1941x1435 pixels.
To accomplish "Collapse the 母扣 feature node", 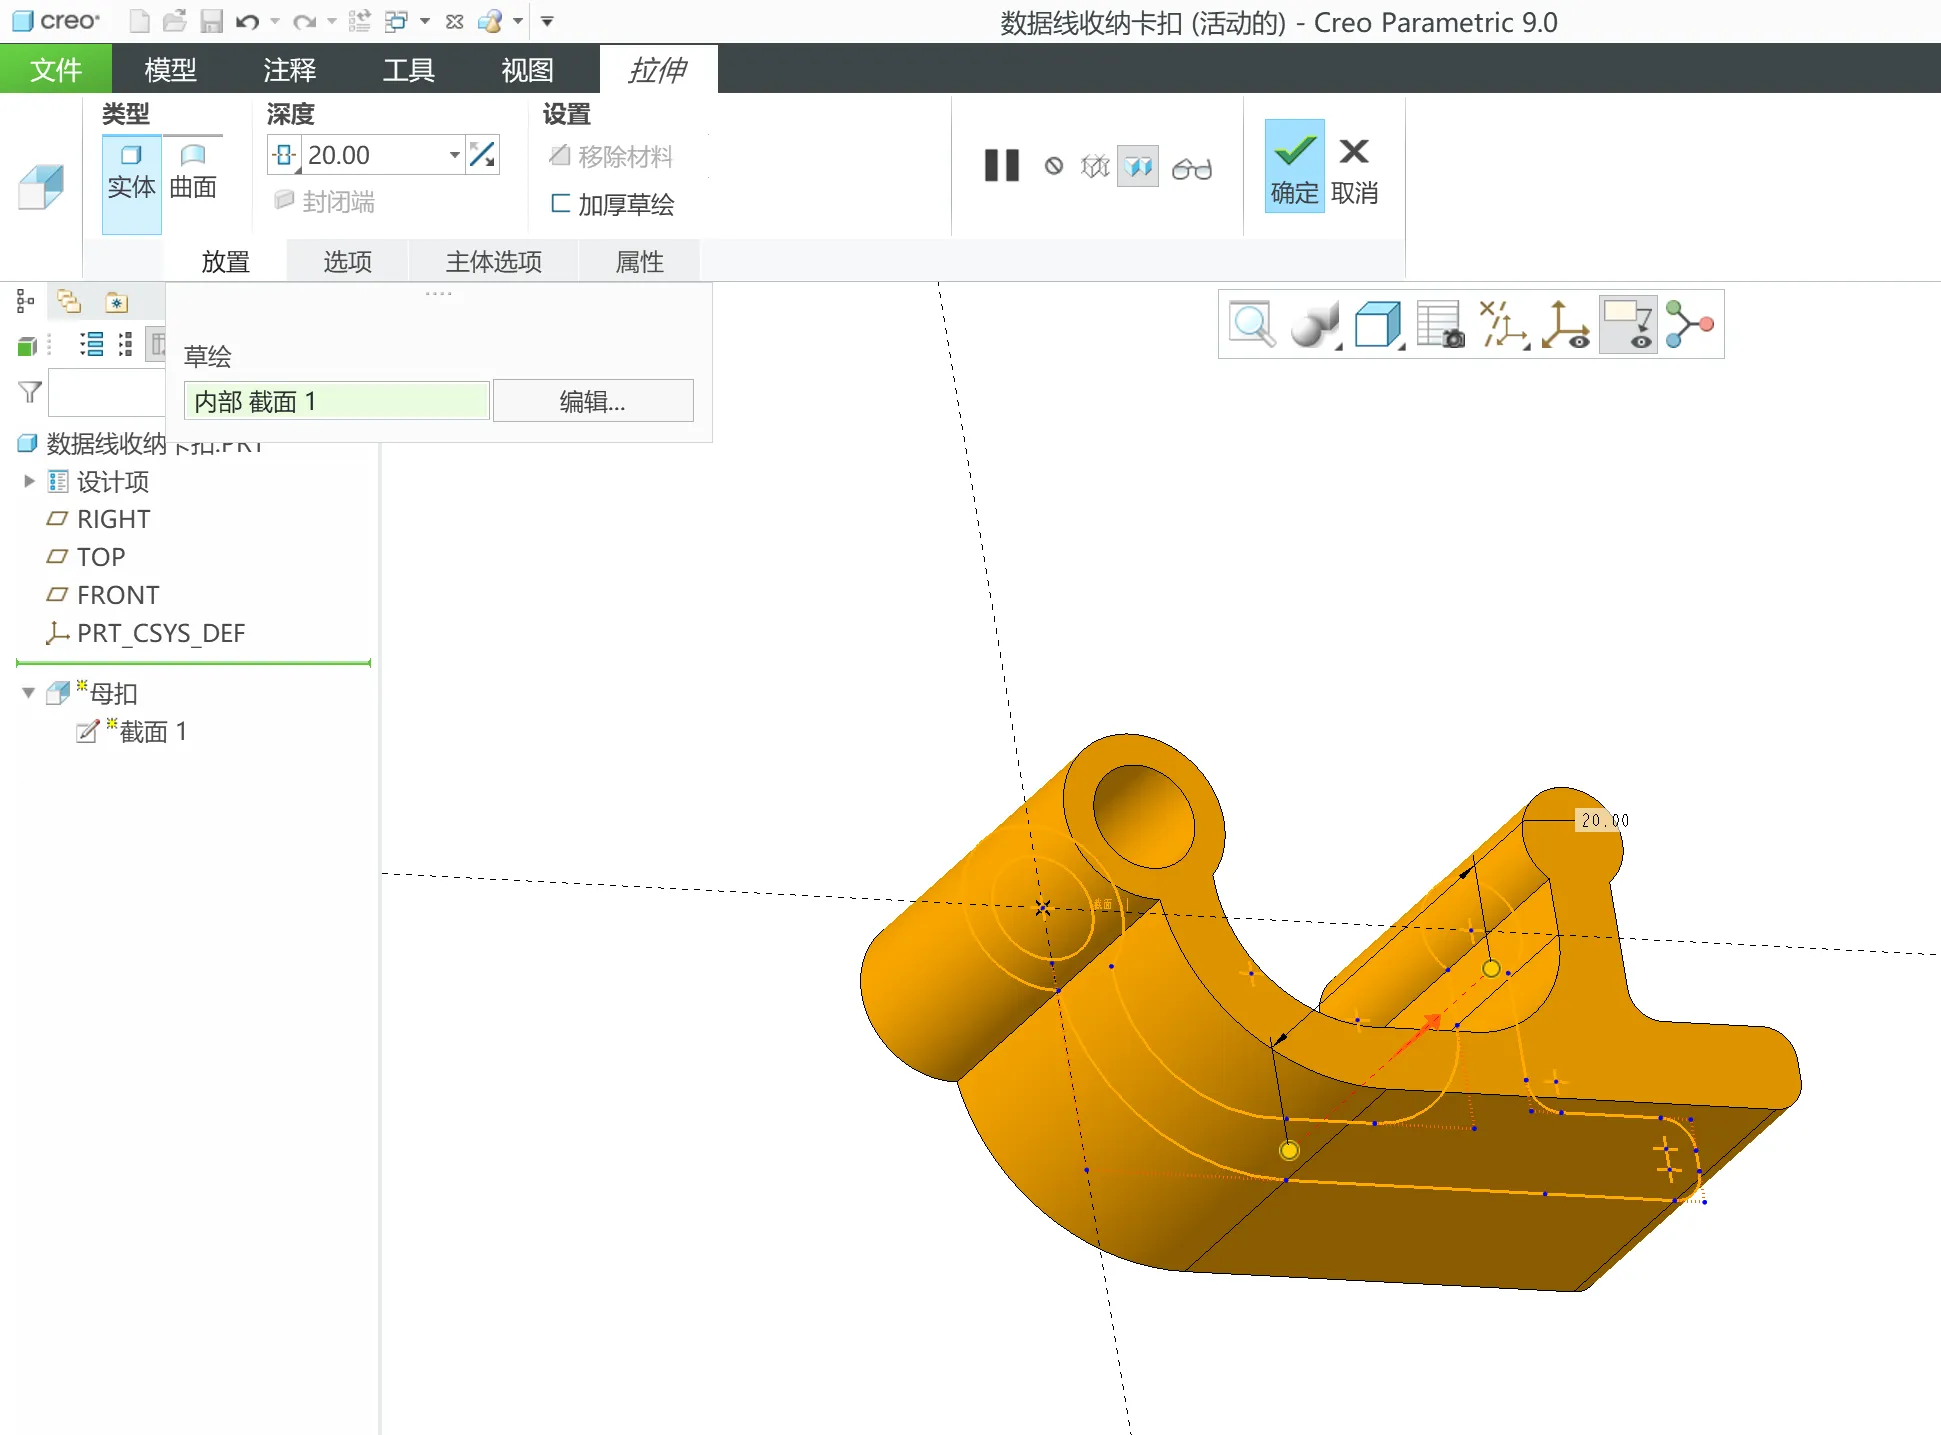I will click(x=29, y=693).
